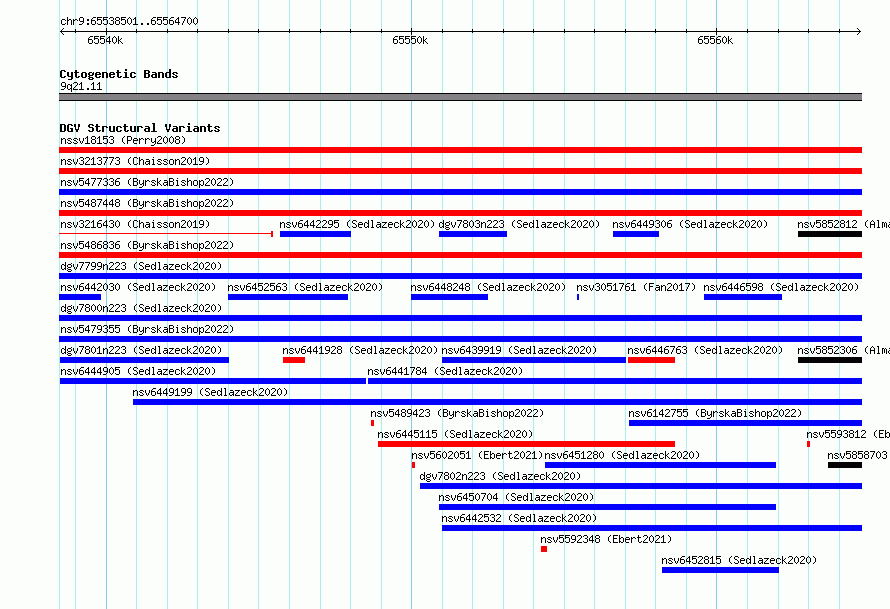Select the dgv7803n223 (Sedlazeck2020) label

tap(519, 224)
